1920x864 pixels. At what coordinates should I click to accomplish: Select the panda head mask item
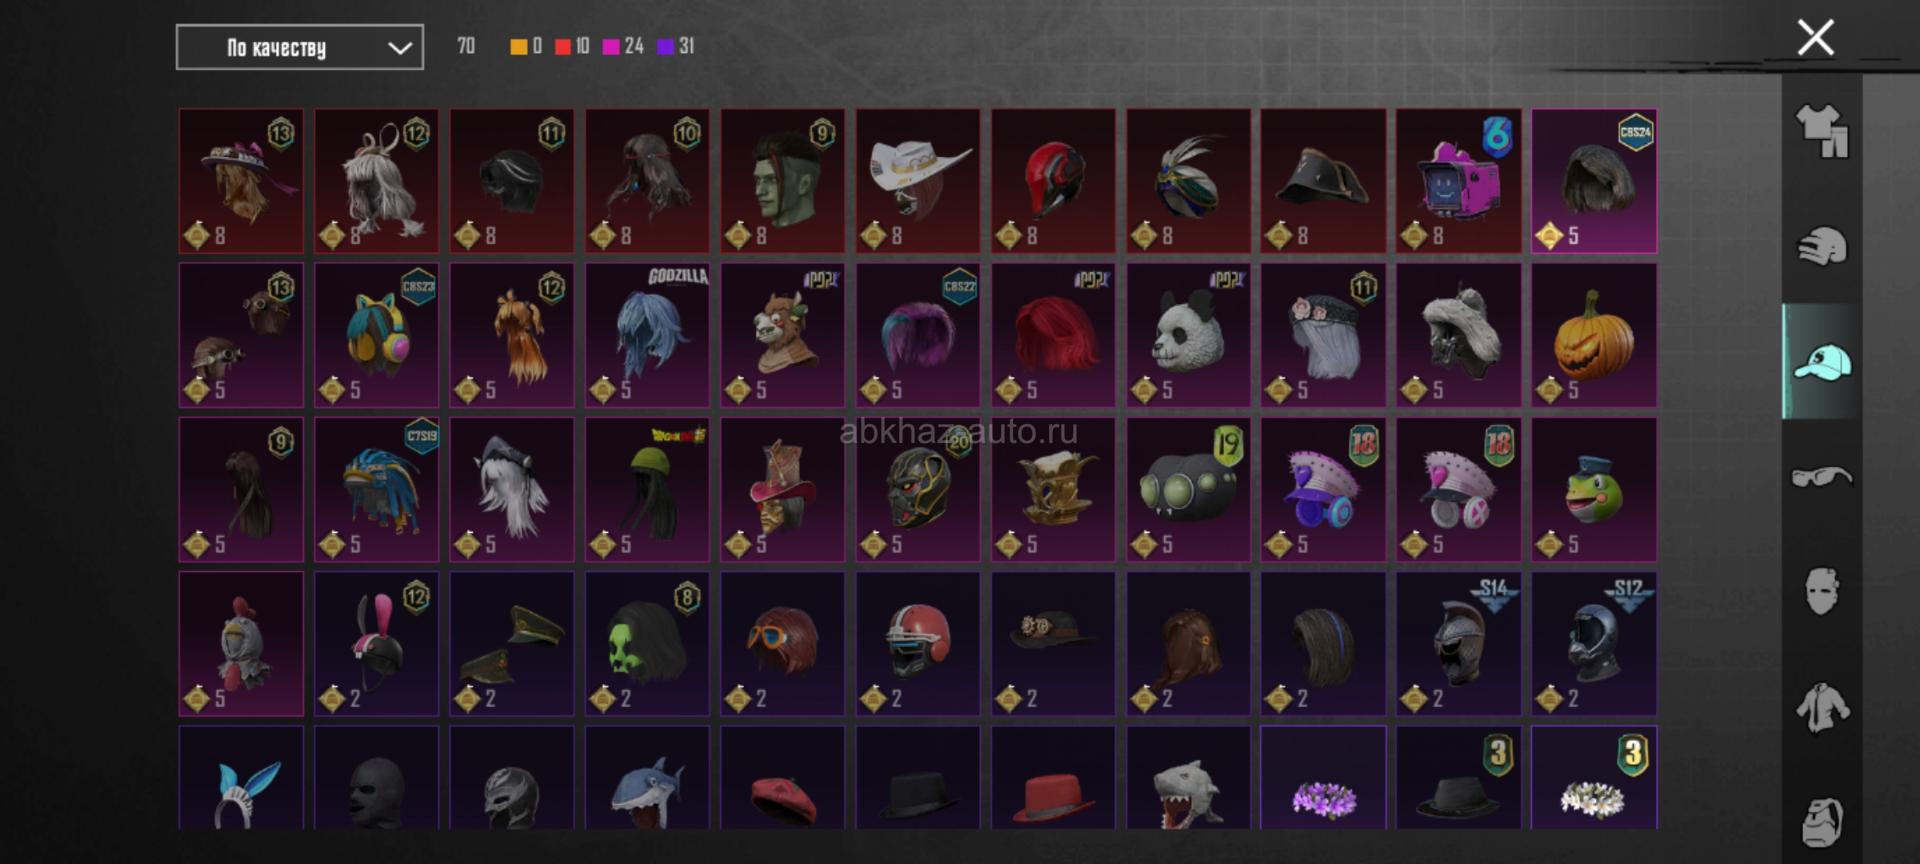1188,335
